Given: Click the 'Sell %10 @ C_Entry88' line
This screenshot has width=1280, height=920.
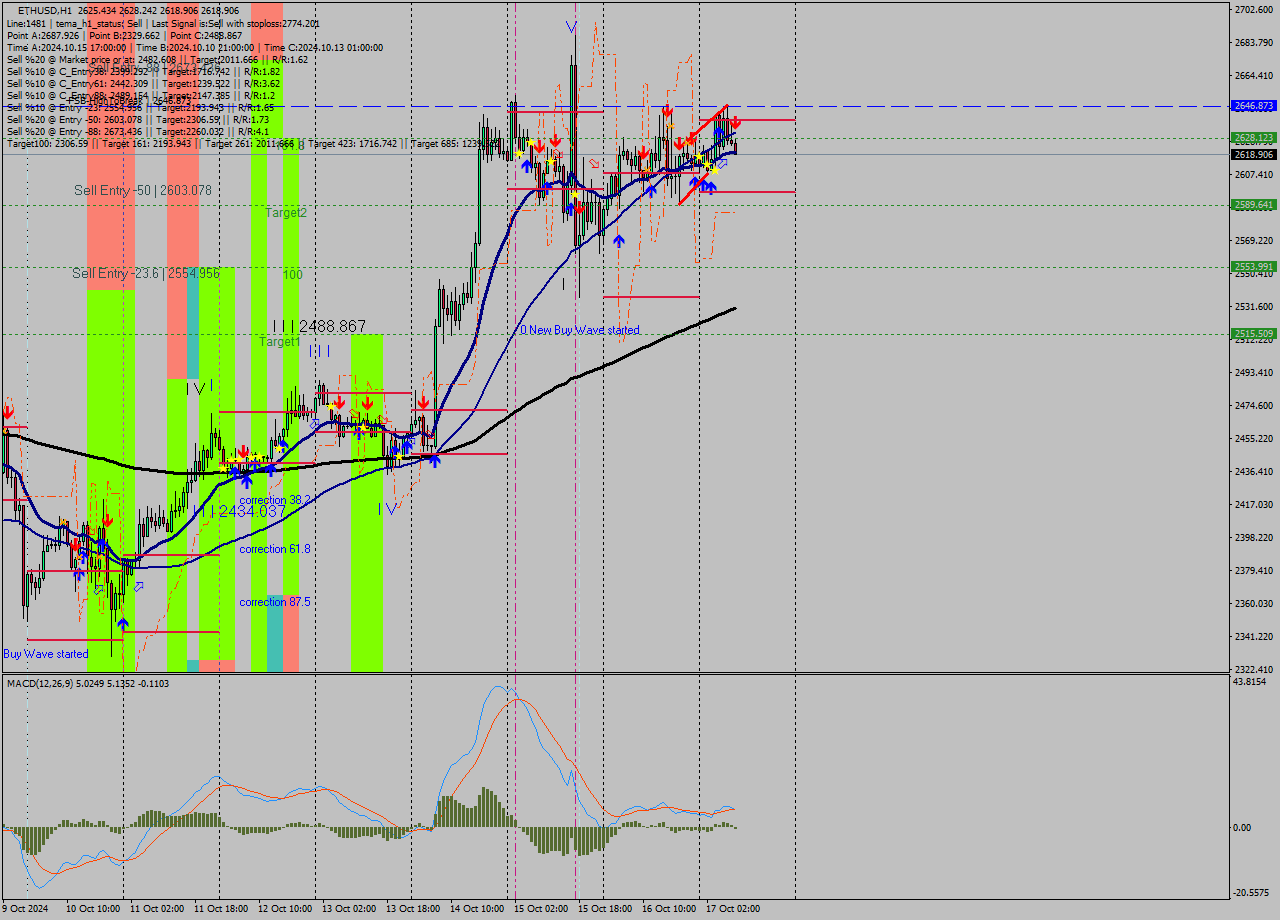Looking at the screenshot, I should tap(140, 95).
